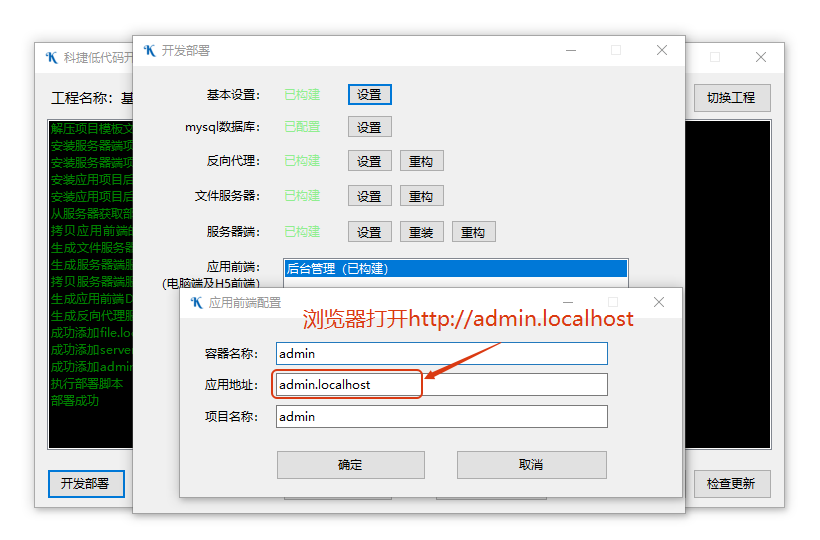
Task: Cancel the dialog with 取消
Action: coord(531,465)
